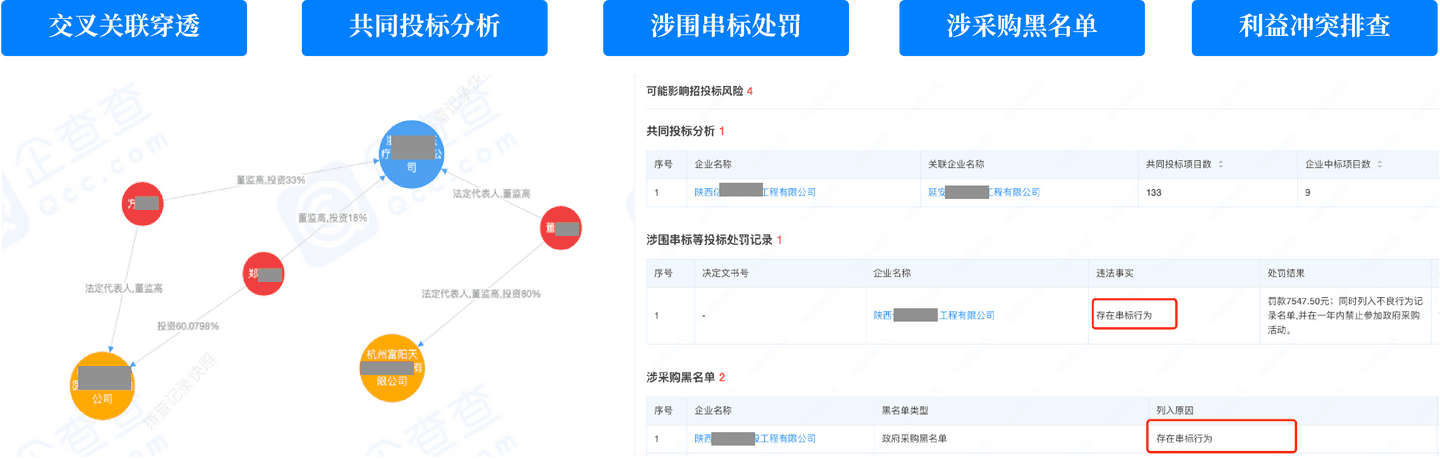Click the 黑名单类型 column header
The height and width of the screenshot is (459, 1440).
coord(904,410)
